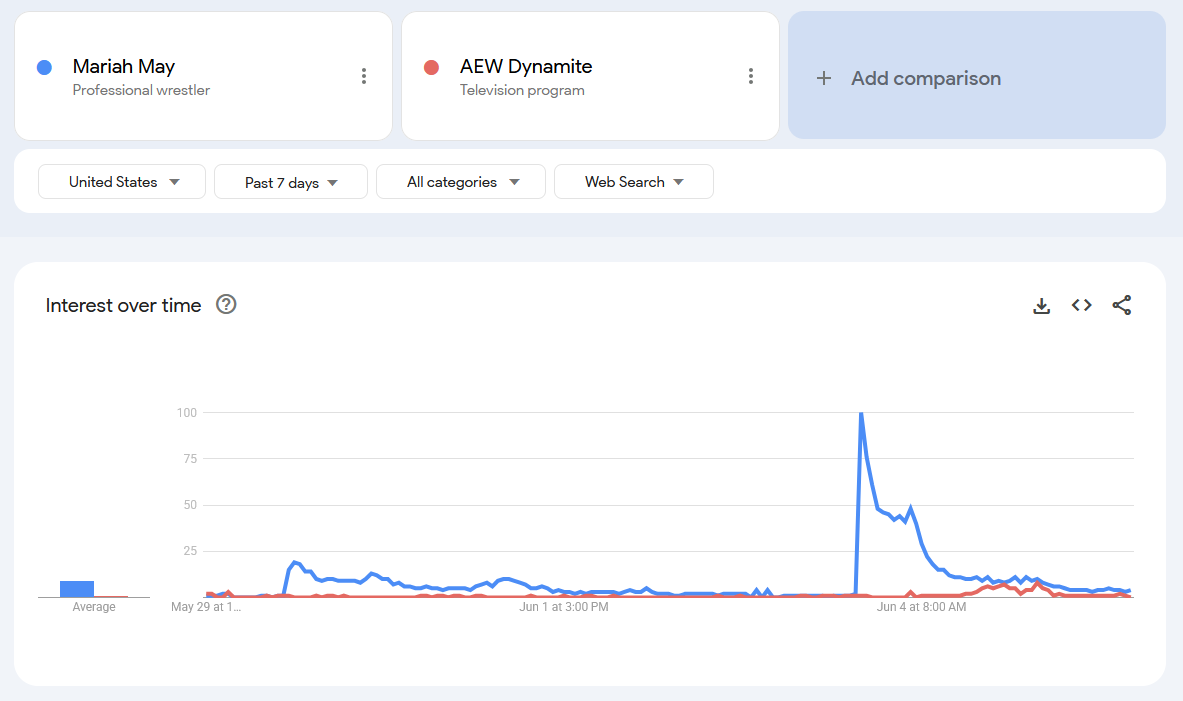Open more options for AEW Dynamite
Screen dimensions: 1183x701
(751, 75)
